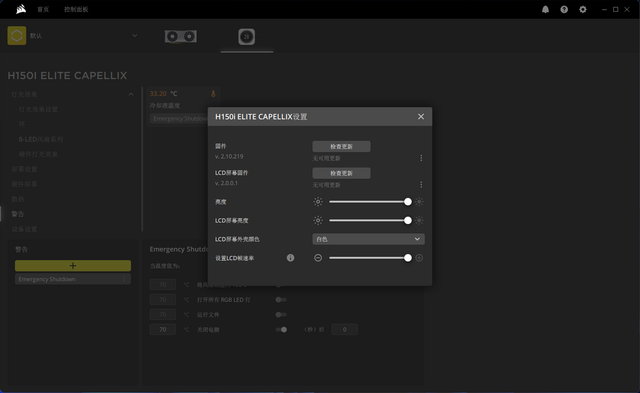Collapse the 灯光效果 section chevron
This screenshot has width=640, height=393.
[131, 94]
